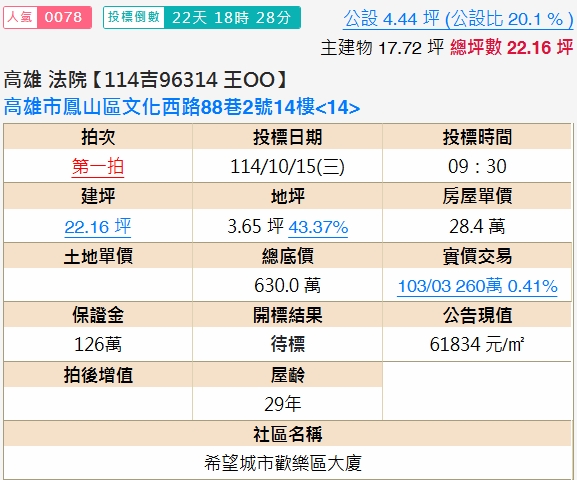577x480 pixels.
Task: Click the 總坪數 22.16 坪 red text
Action: click(511, 47)
